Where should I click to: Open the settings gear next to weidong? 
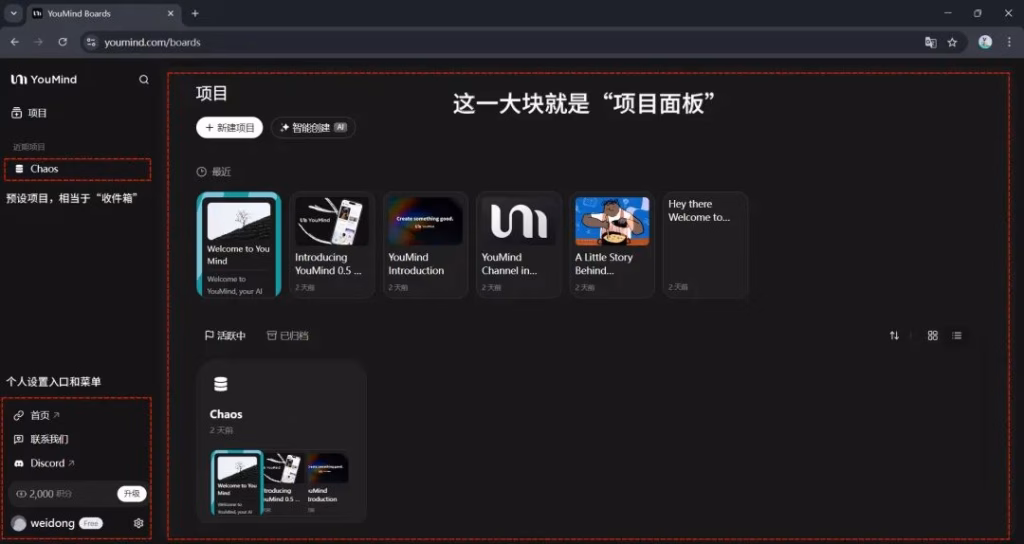tap(138, 523)
